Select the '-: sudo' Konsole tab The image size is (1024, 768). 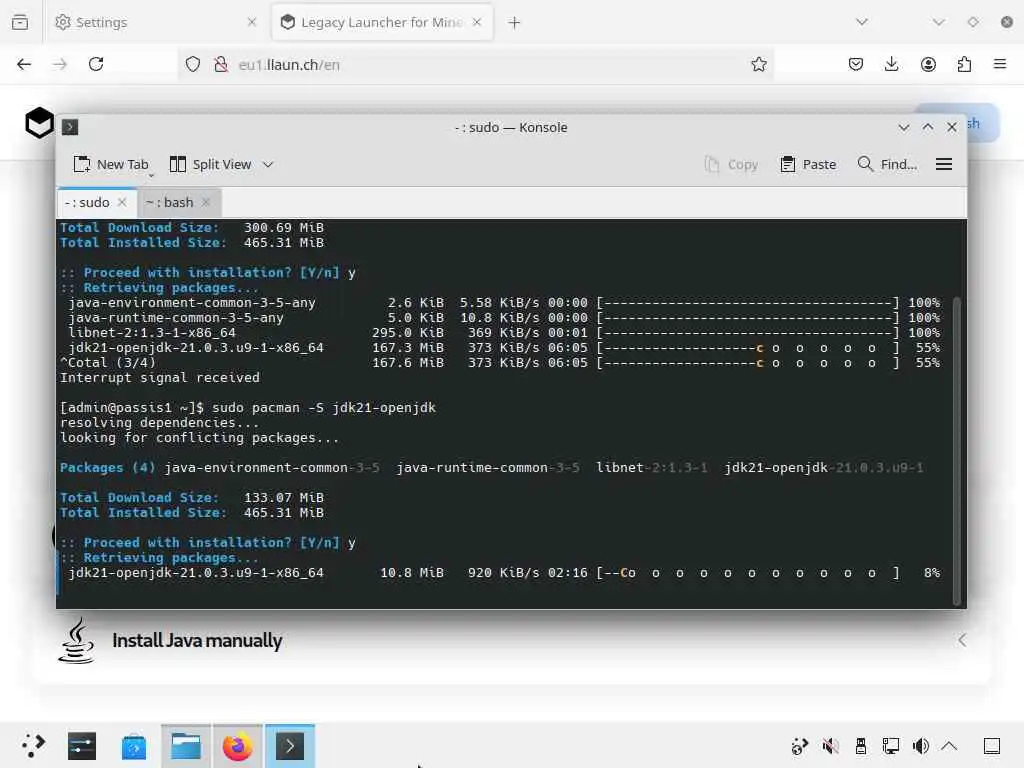[x=96, y=202]
